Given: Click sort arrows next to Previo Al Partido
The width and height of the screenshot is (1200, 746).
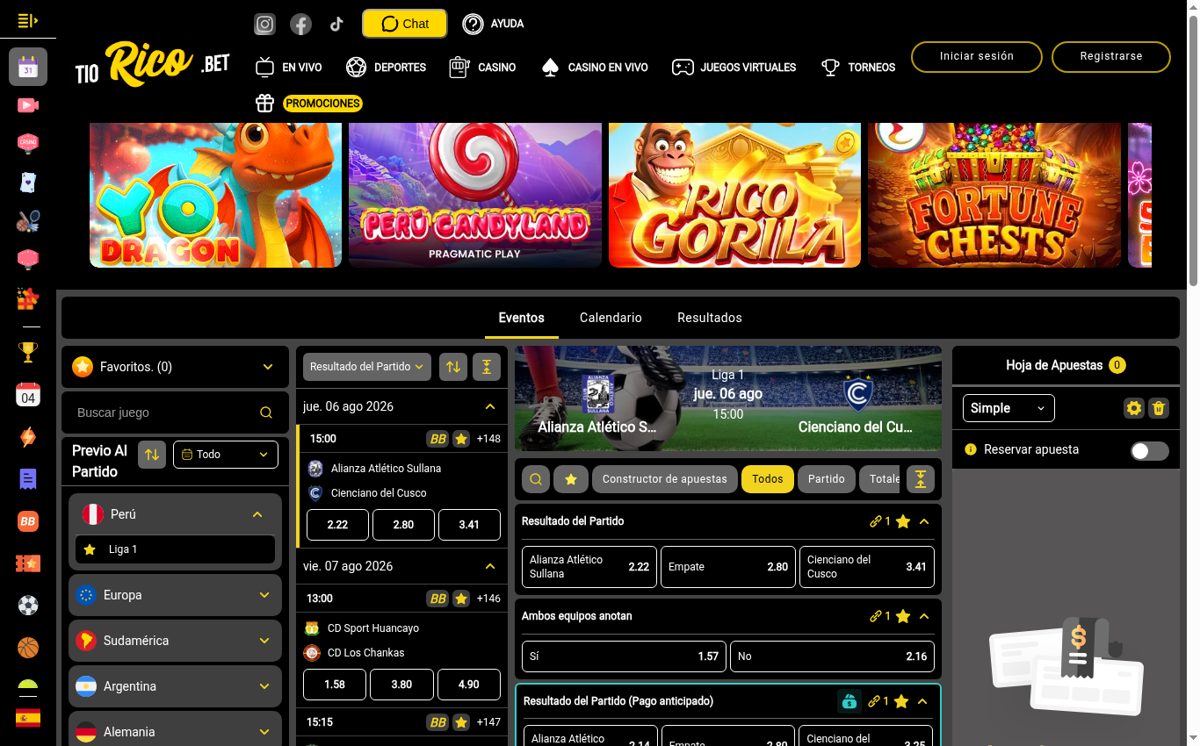Looking at the screenshot, I should tap(152, 454).
